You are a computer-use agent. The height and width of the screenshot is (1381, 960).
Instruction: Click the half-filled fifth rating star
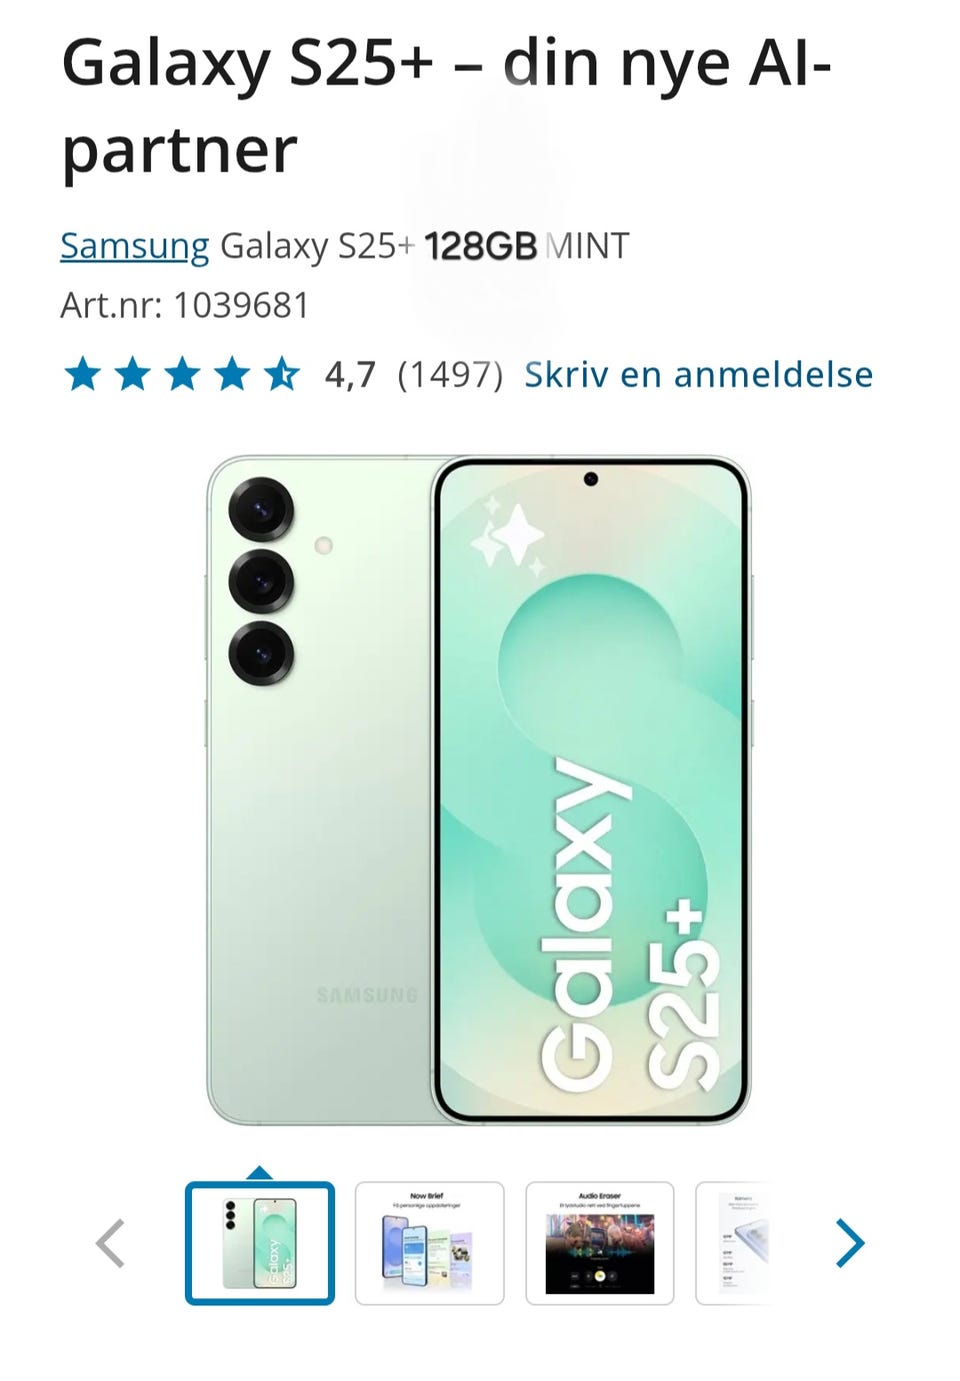coord(282,375)
